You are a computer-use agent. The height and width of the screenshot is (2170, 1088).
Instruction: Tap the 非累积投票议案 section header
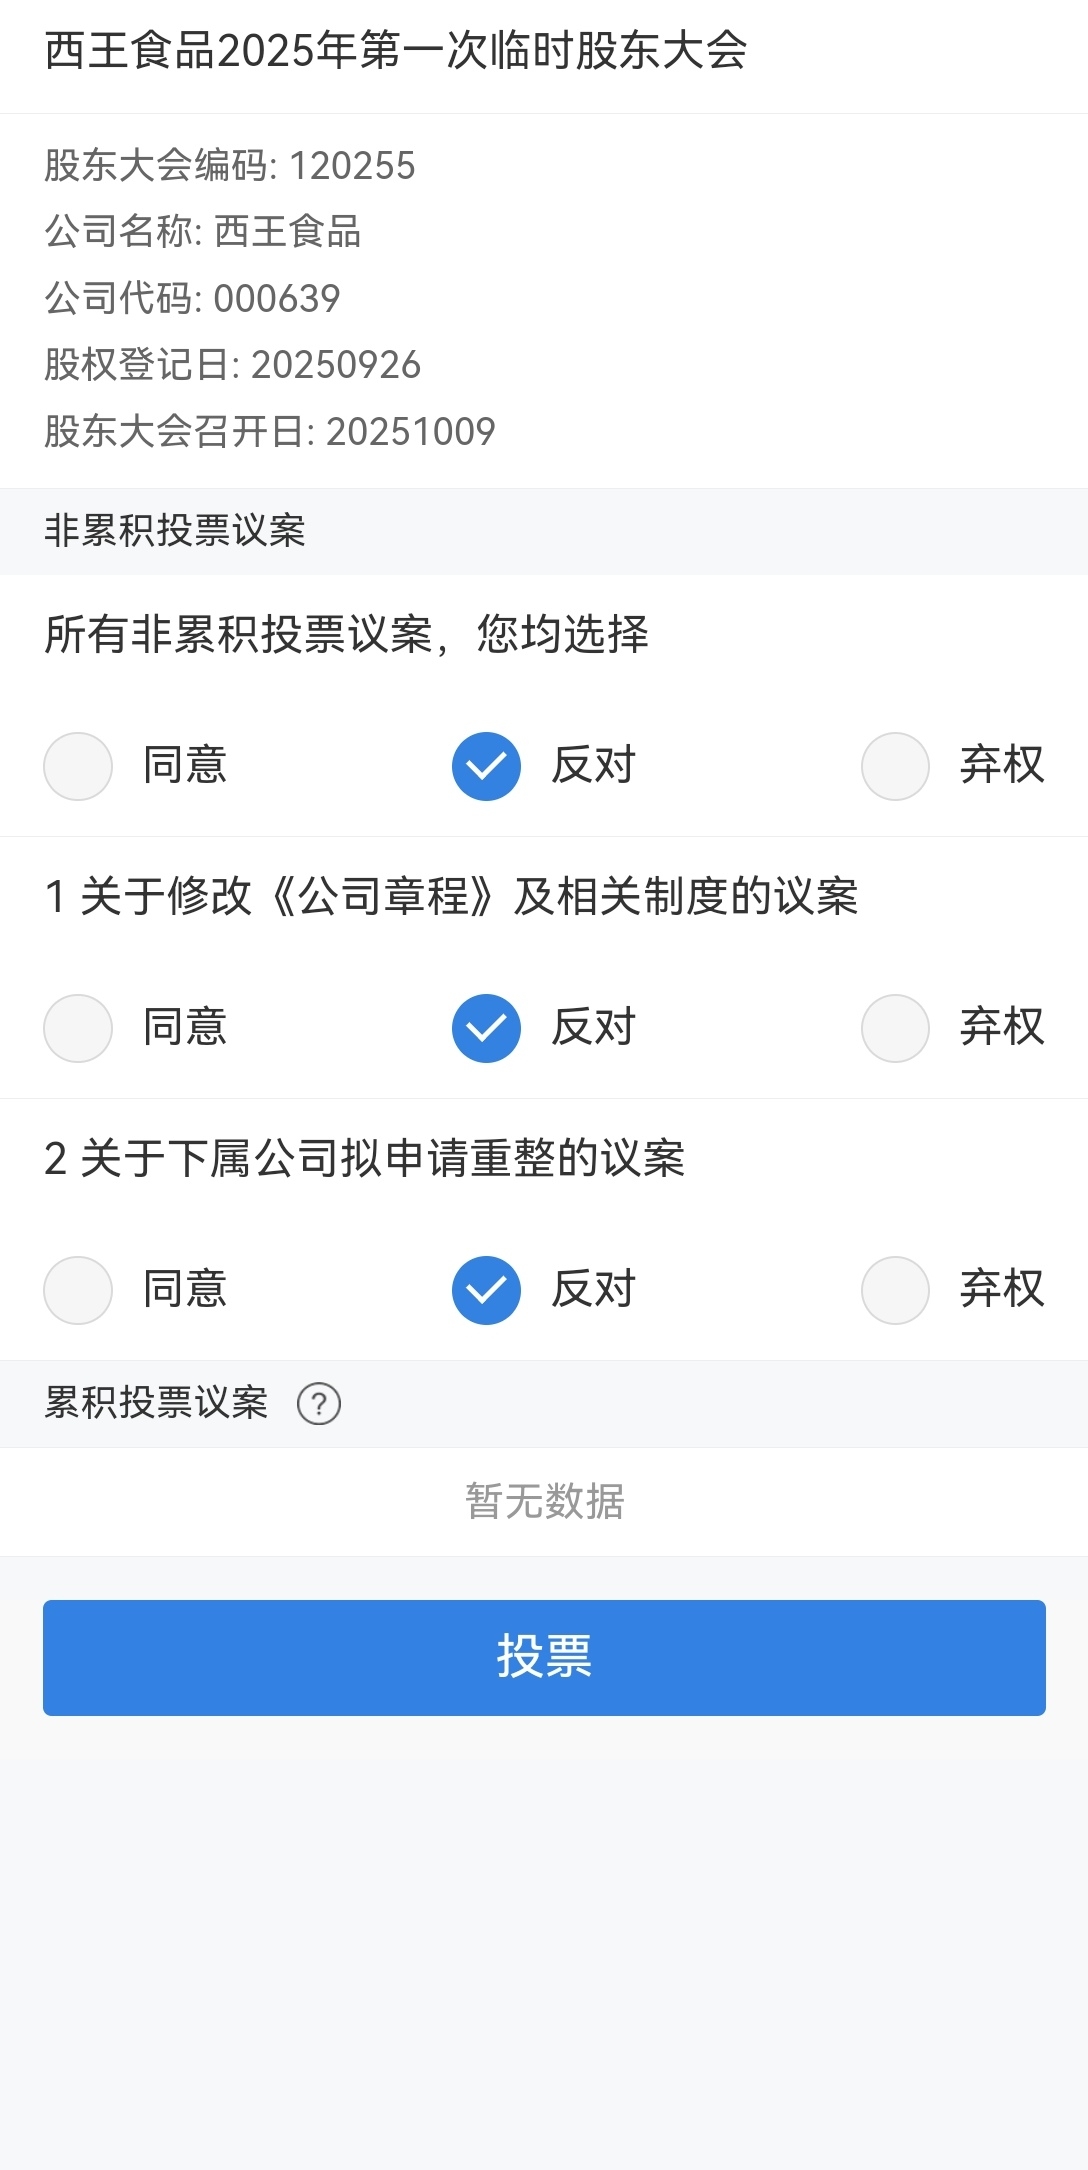click(x=175, y=531)
